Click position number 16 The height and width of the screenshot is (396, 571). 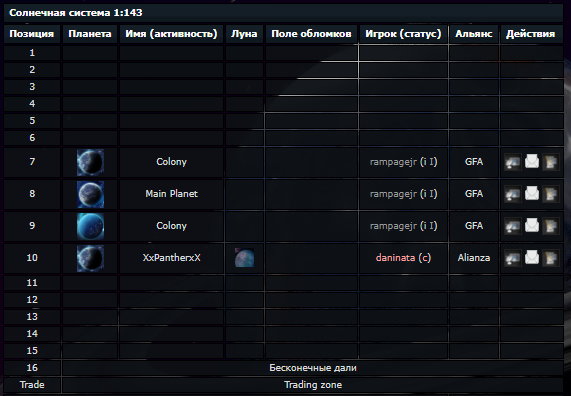[x=32, y=368]
